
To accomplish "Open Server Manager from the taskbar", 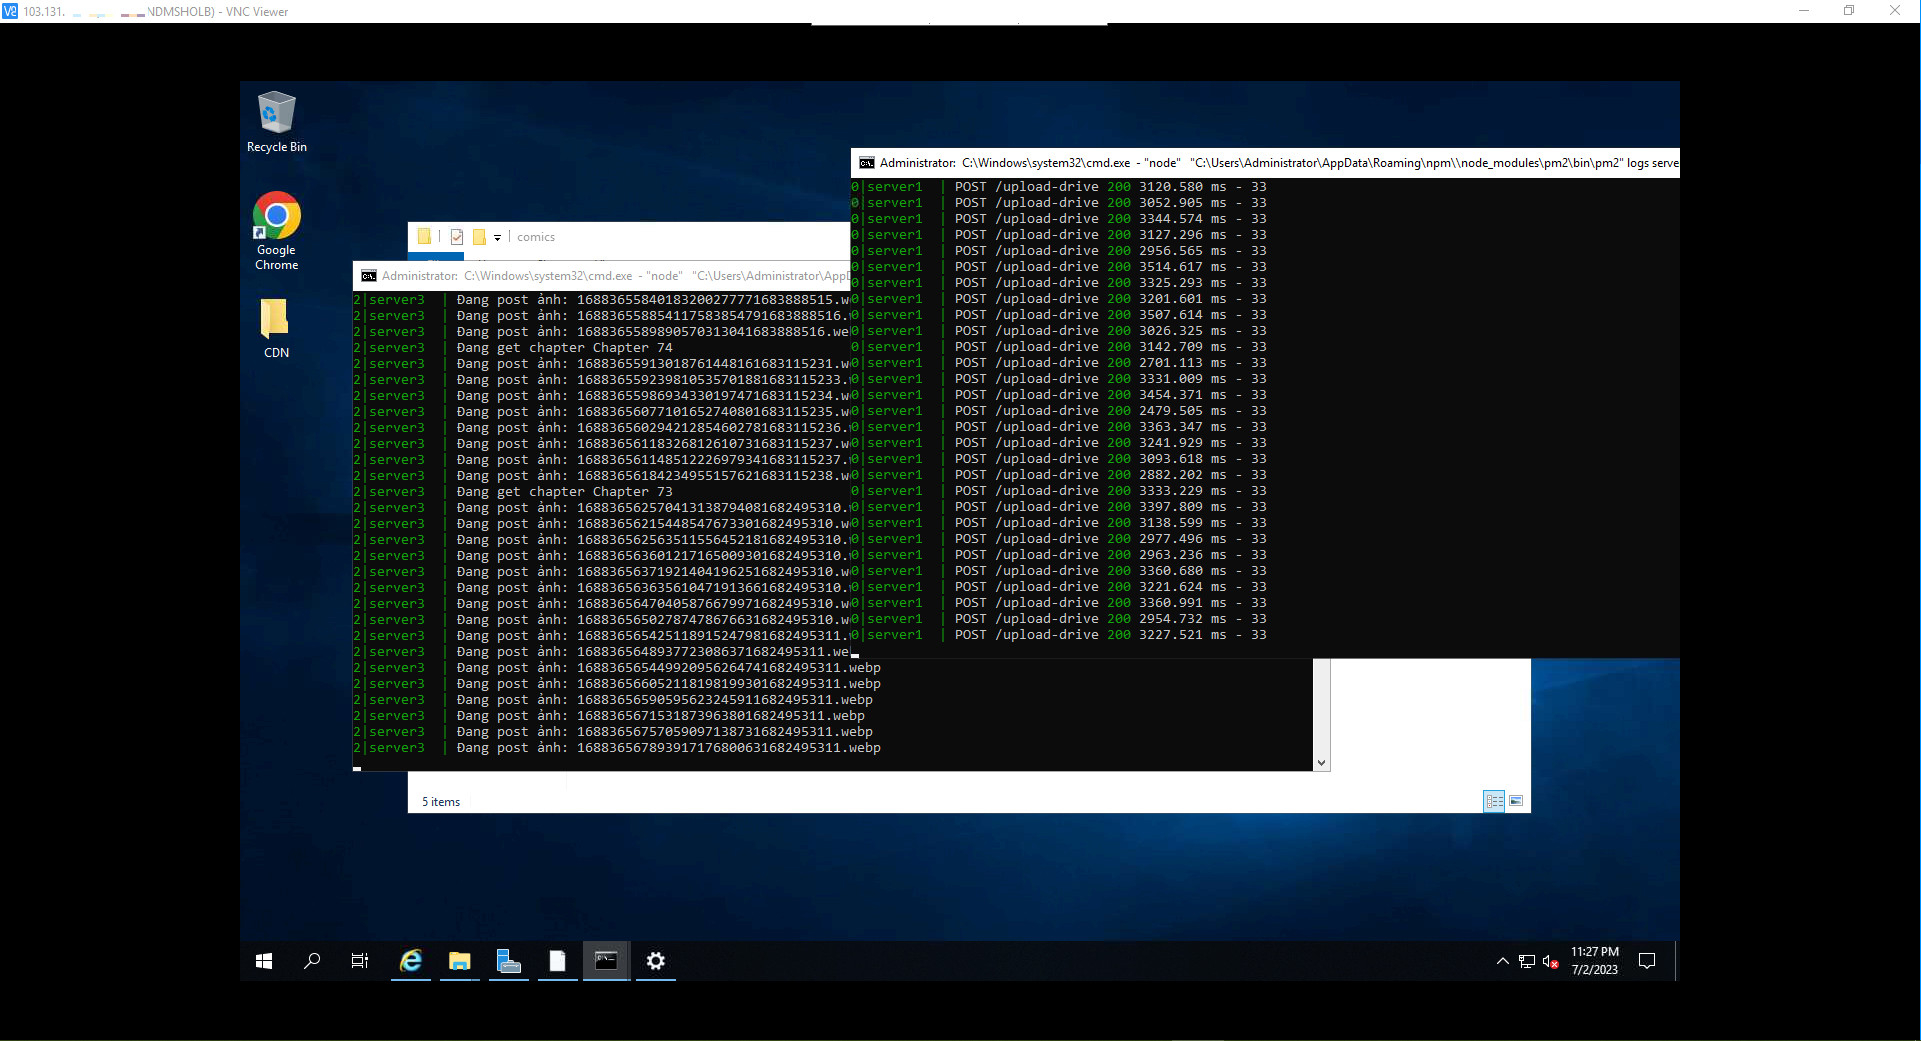I will (508, 961).
